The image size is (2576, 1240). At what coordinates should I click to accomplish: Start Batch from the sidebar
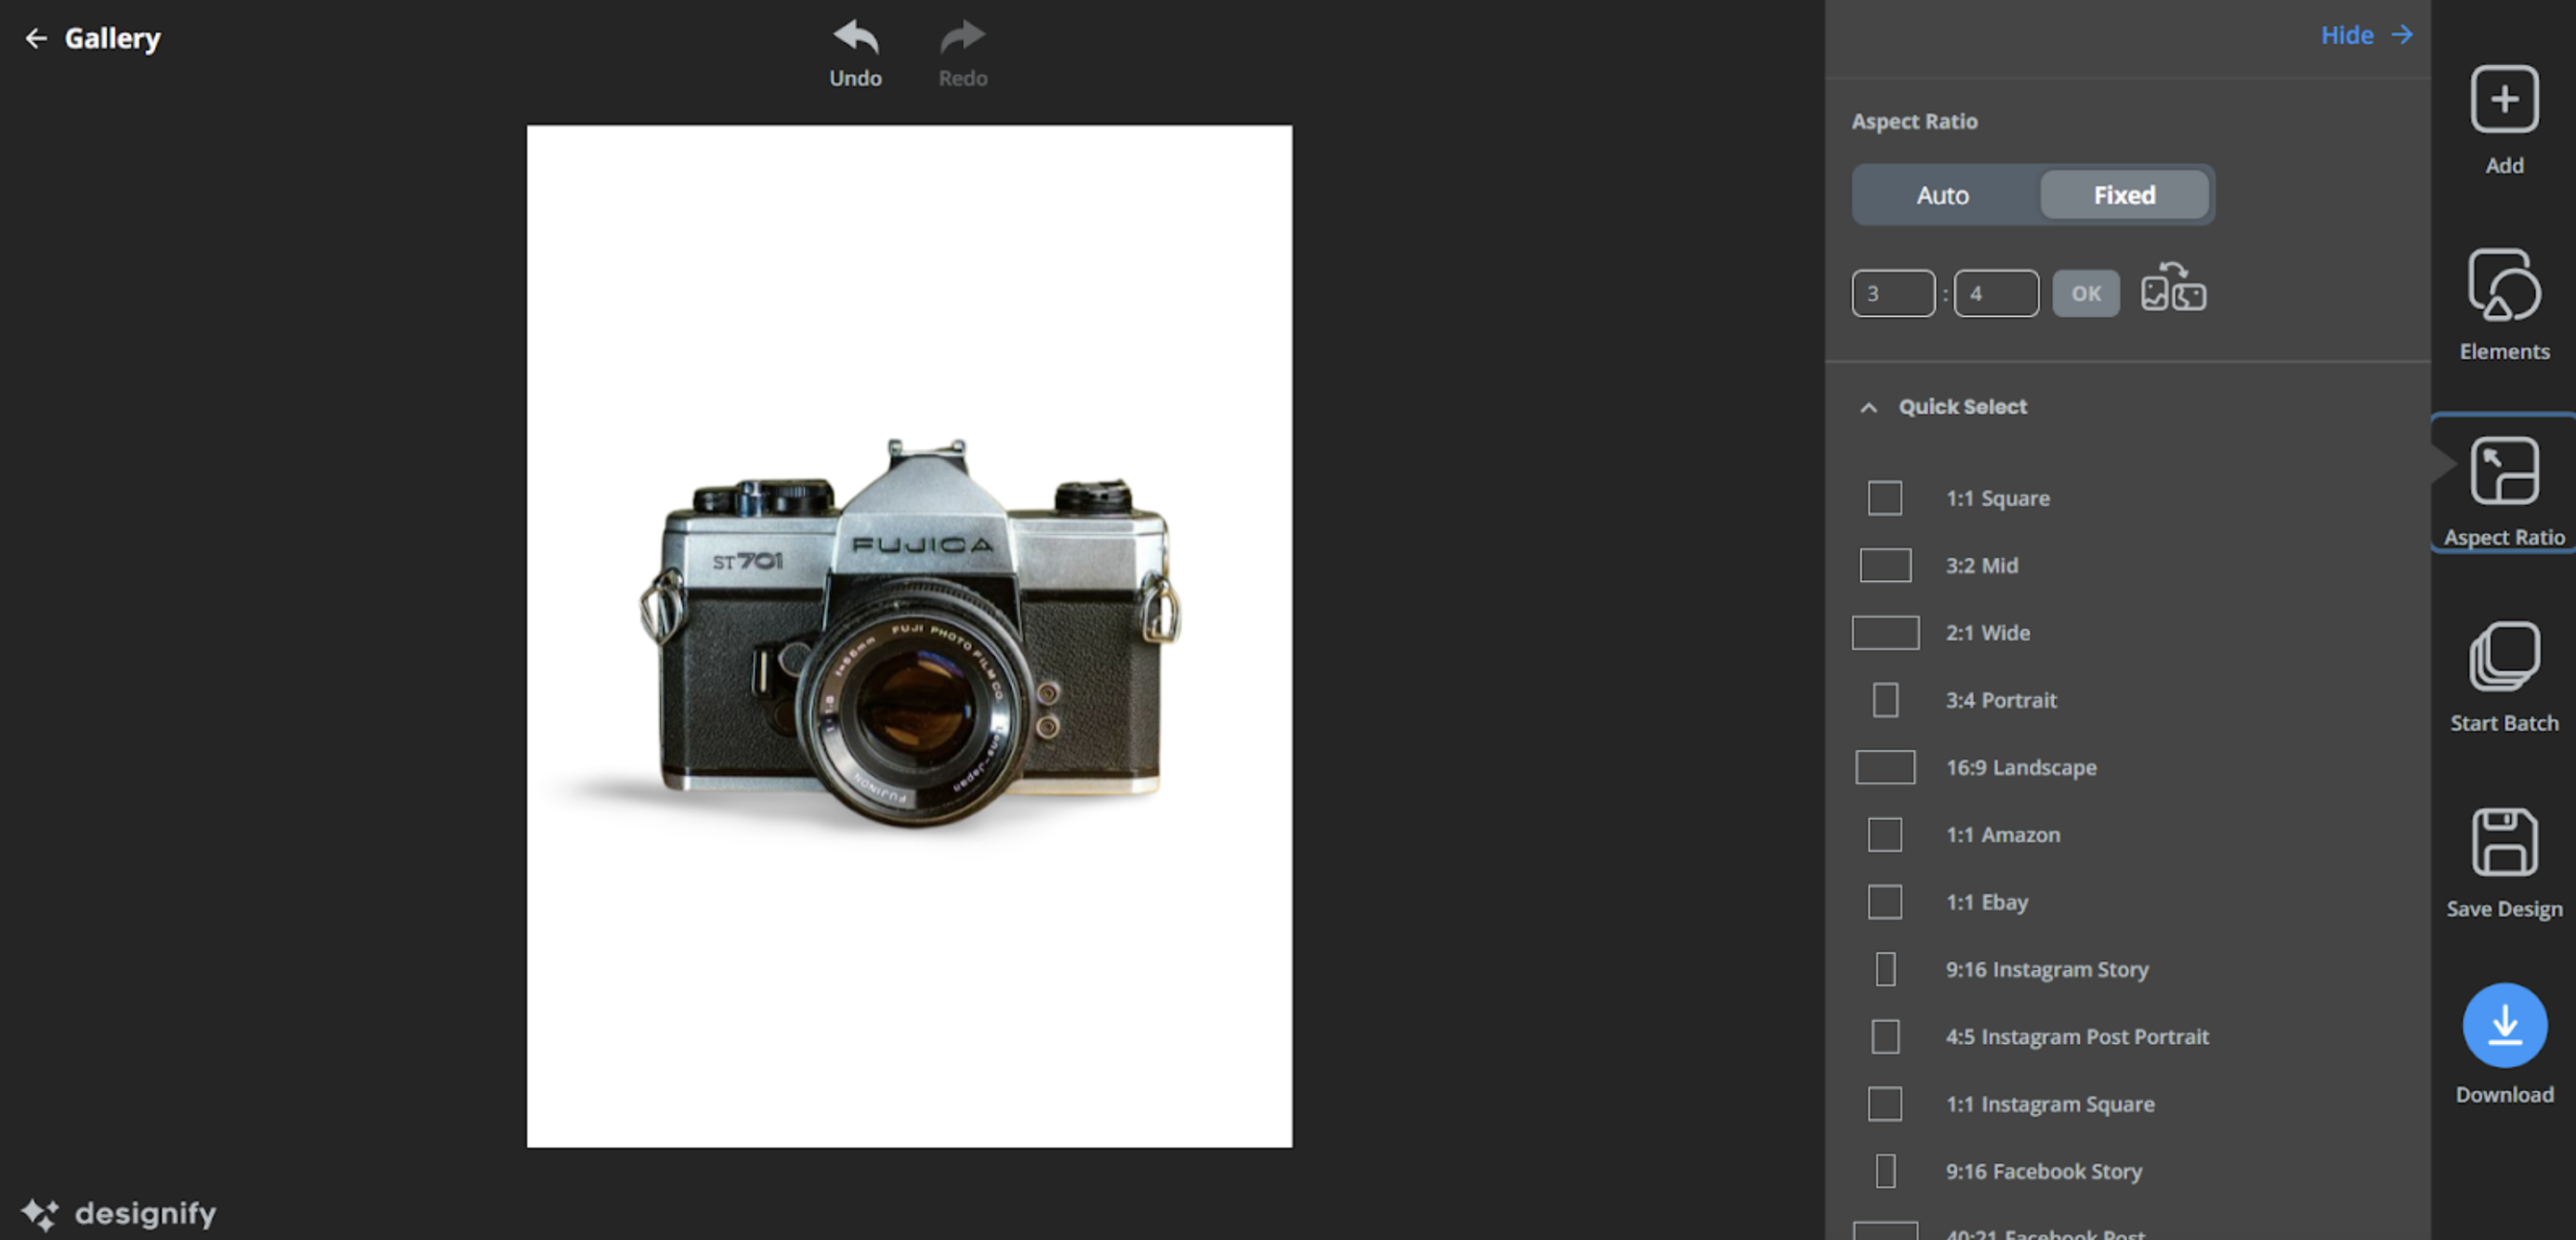click(x=2504, y=677)
